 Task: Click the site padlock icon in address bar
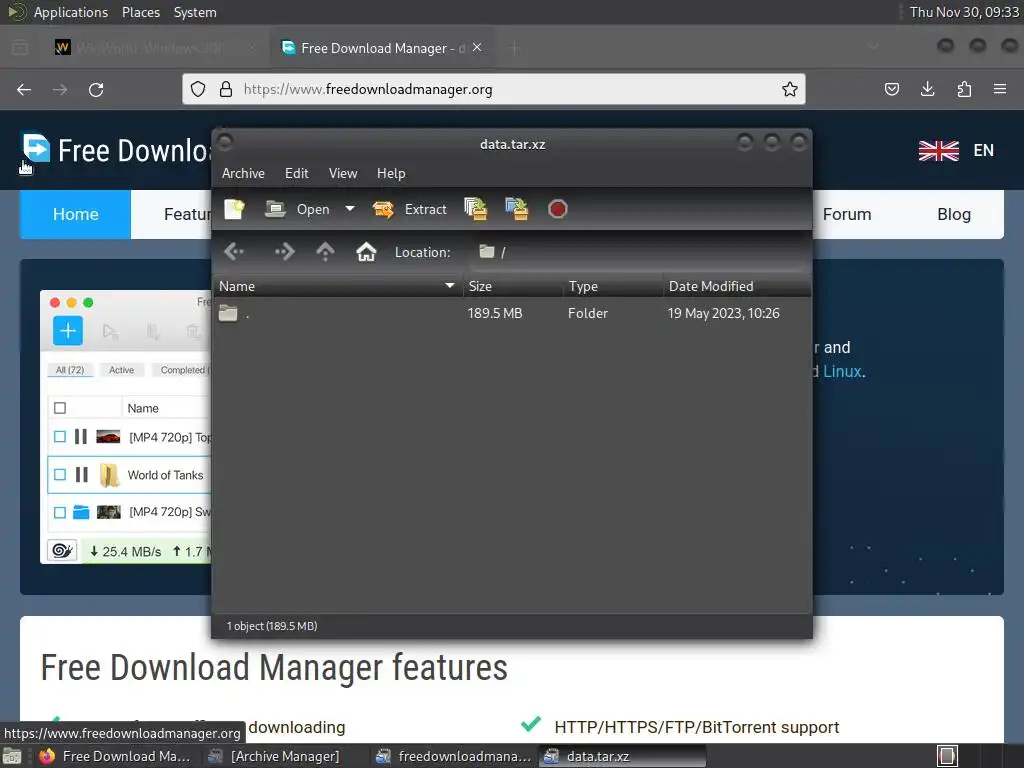(x=226, y=89)
